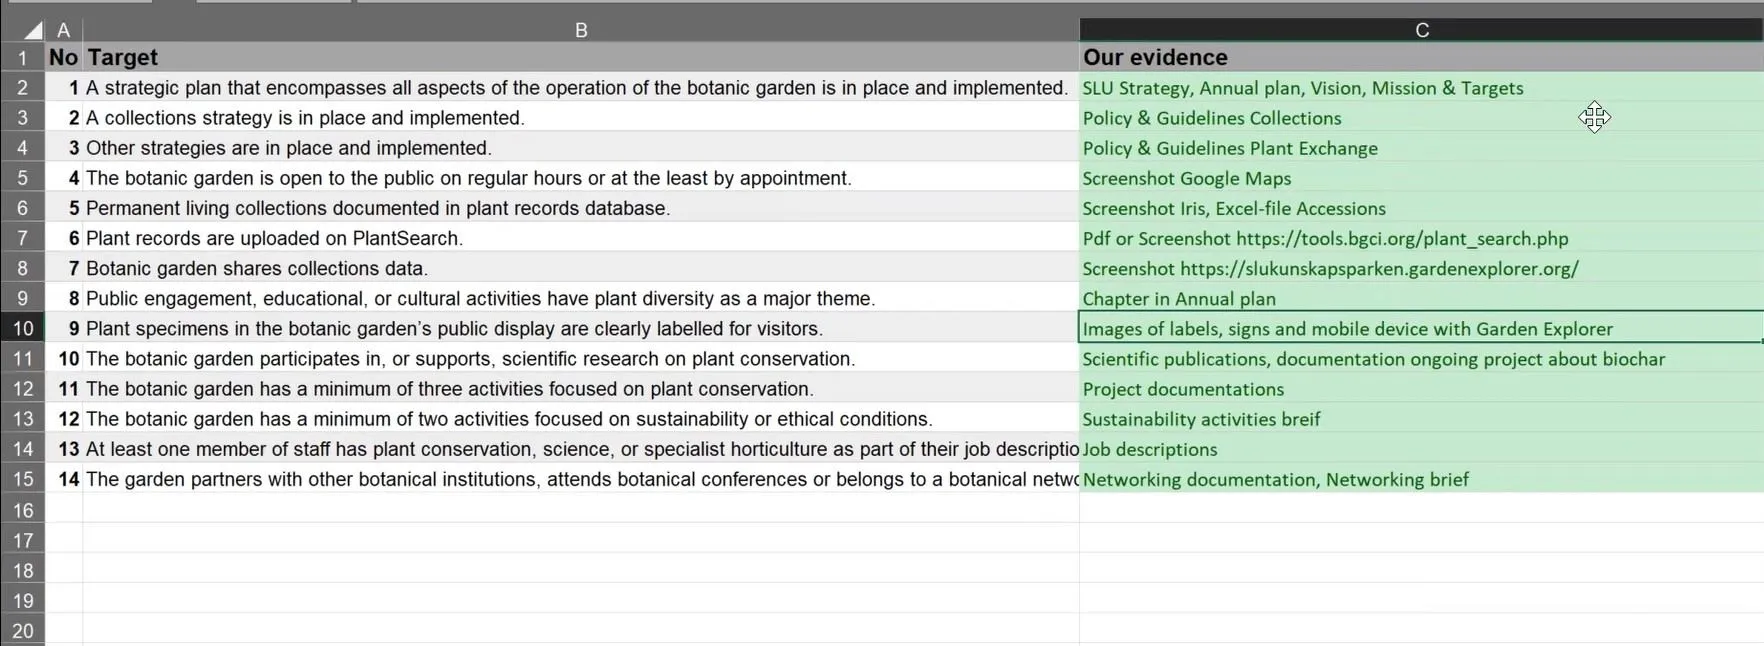This screenshot has height=646, width=1764.
Task: Click target 'A strategic plan that encompasses all aspects'
Action: 581,88
